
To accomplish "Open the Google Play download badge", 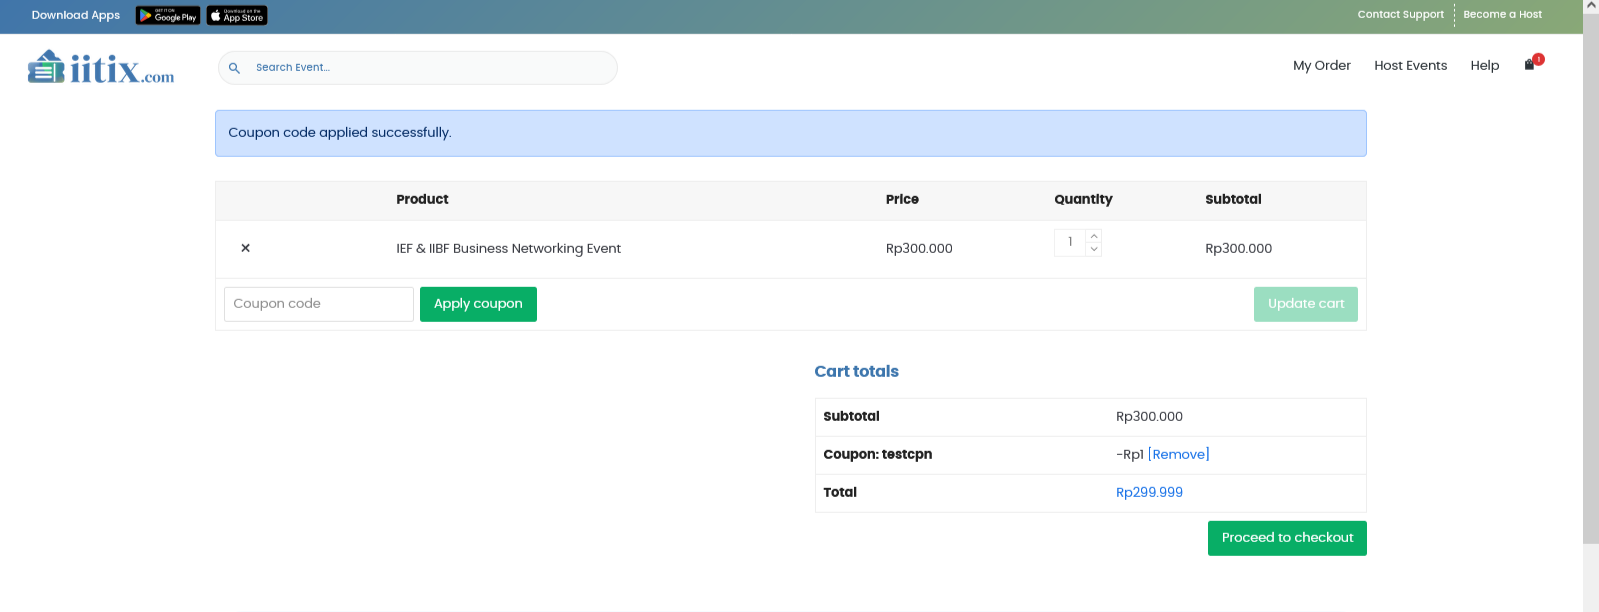I will pyautogui.click(x=168, y=16).
